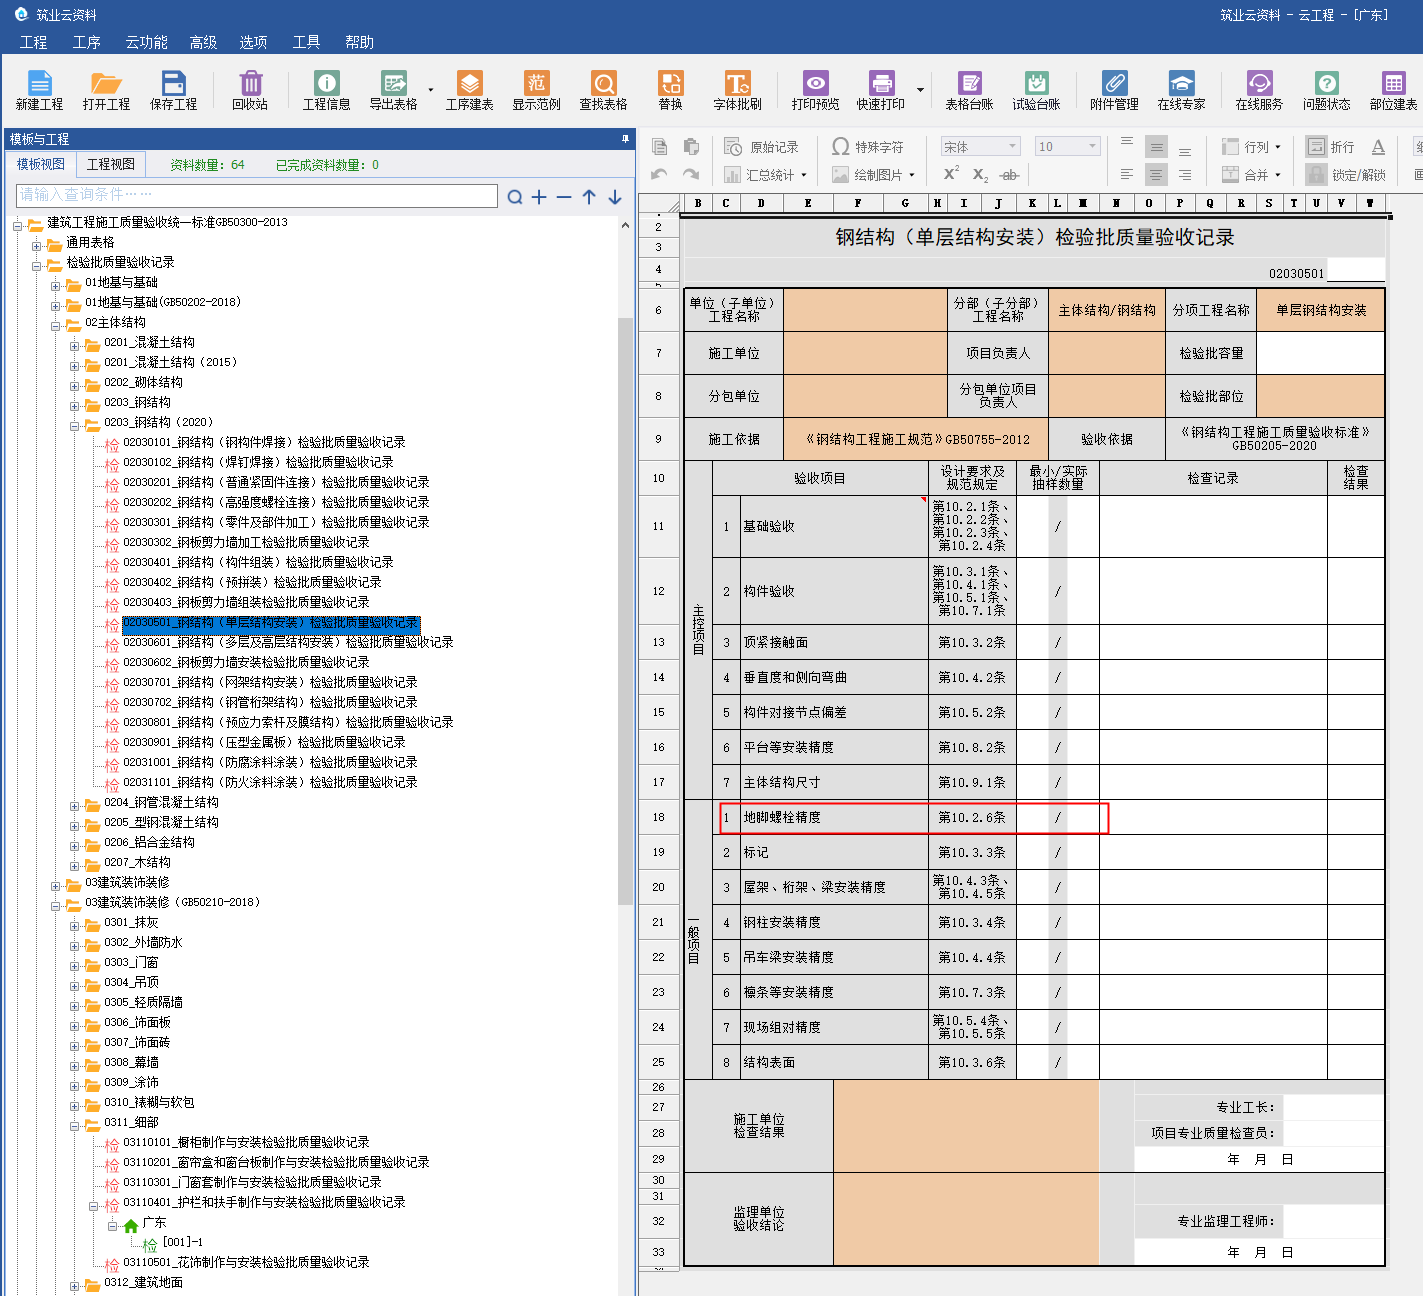The width and height of the screenshot is (1423, 1296).
Task: Click 查找表格 search icon
Action: [603, 90]
